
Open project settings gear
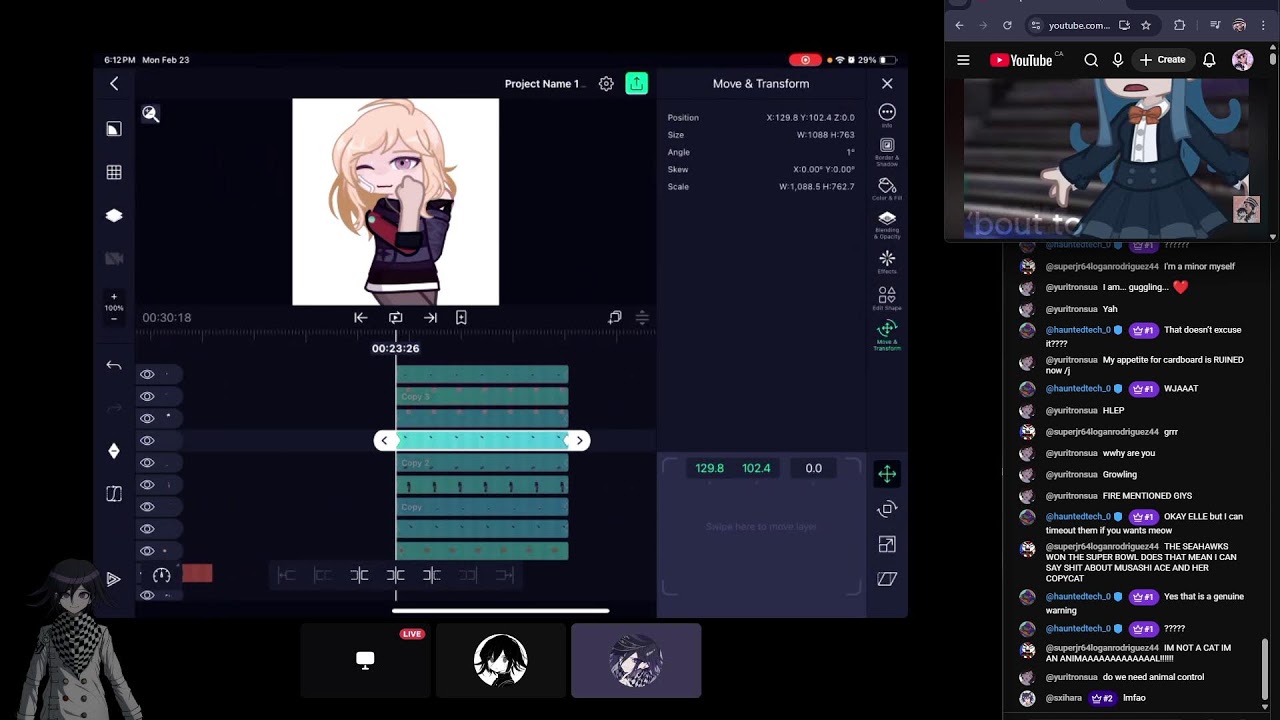(606, 84)
